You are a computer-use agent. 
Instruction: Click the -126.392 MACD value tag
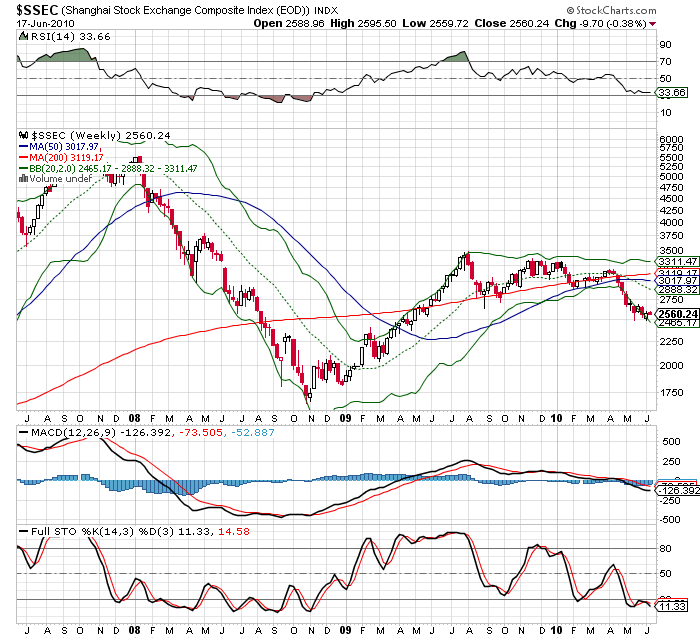point(678,491)
